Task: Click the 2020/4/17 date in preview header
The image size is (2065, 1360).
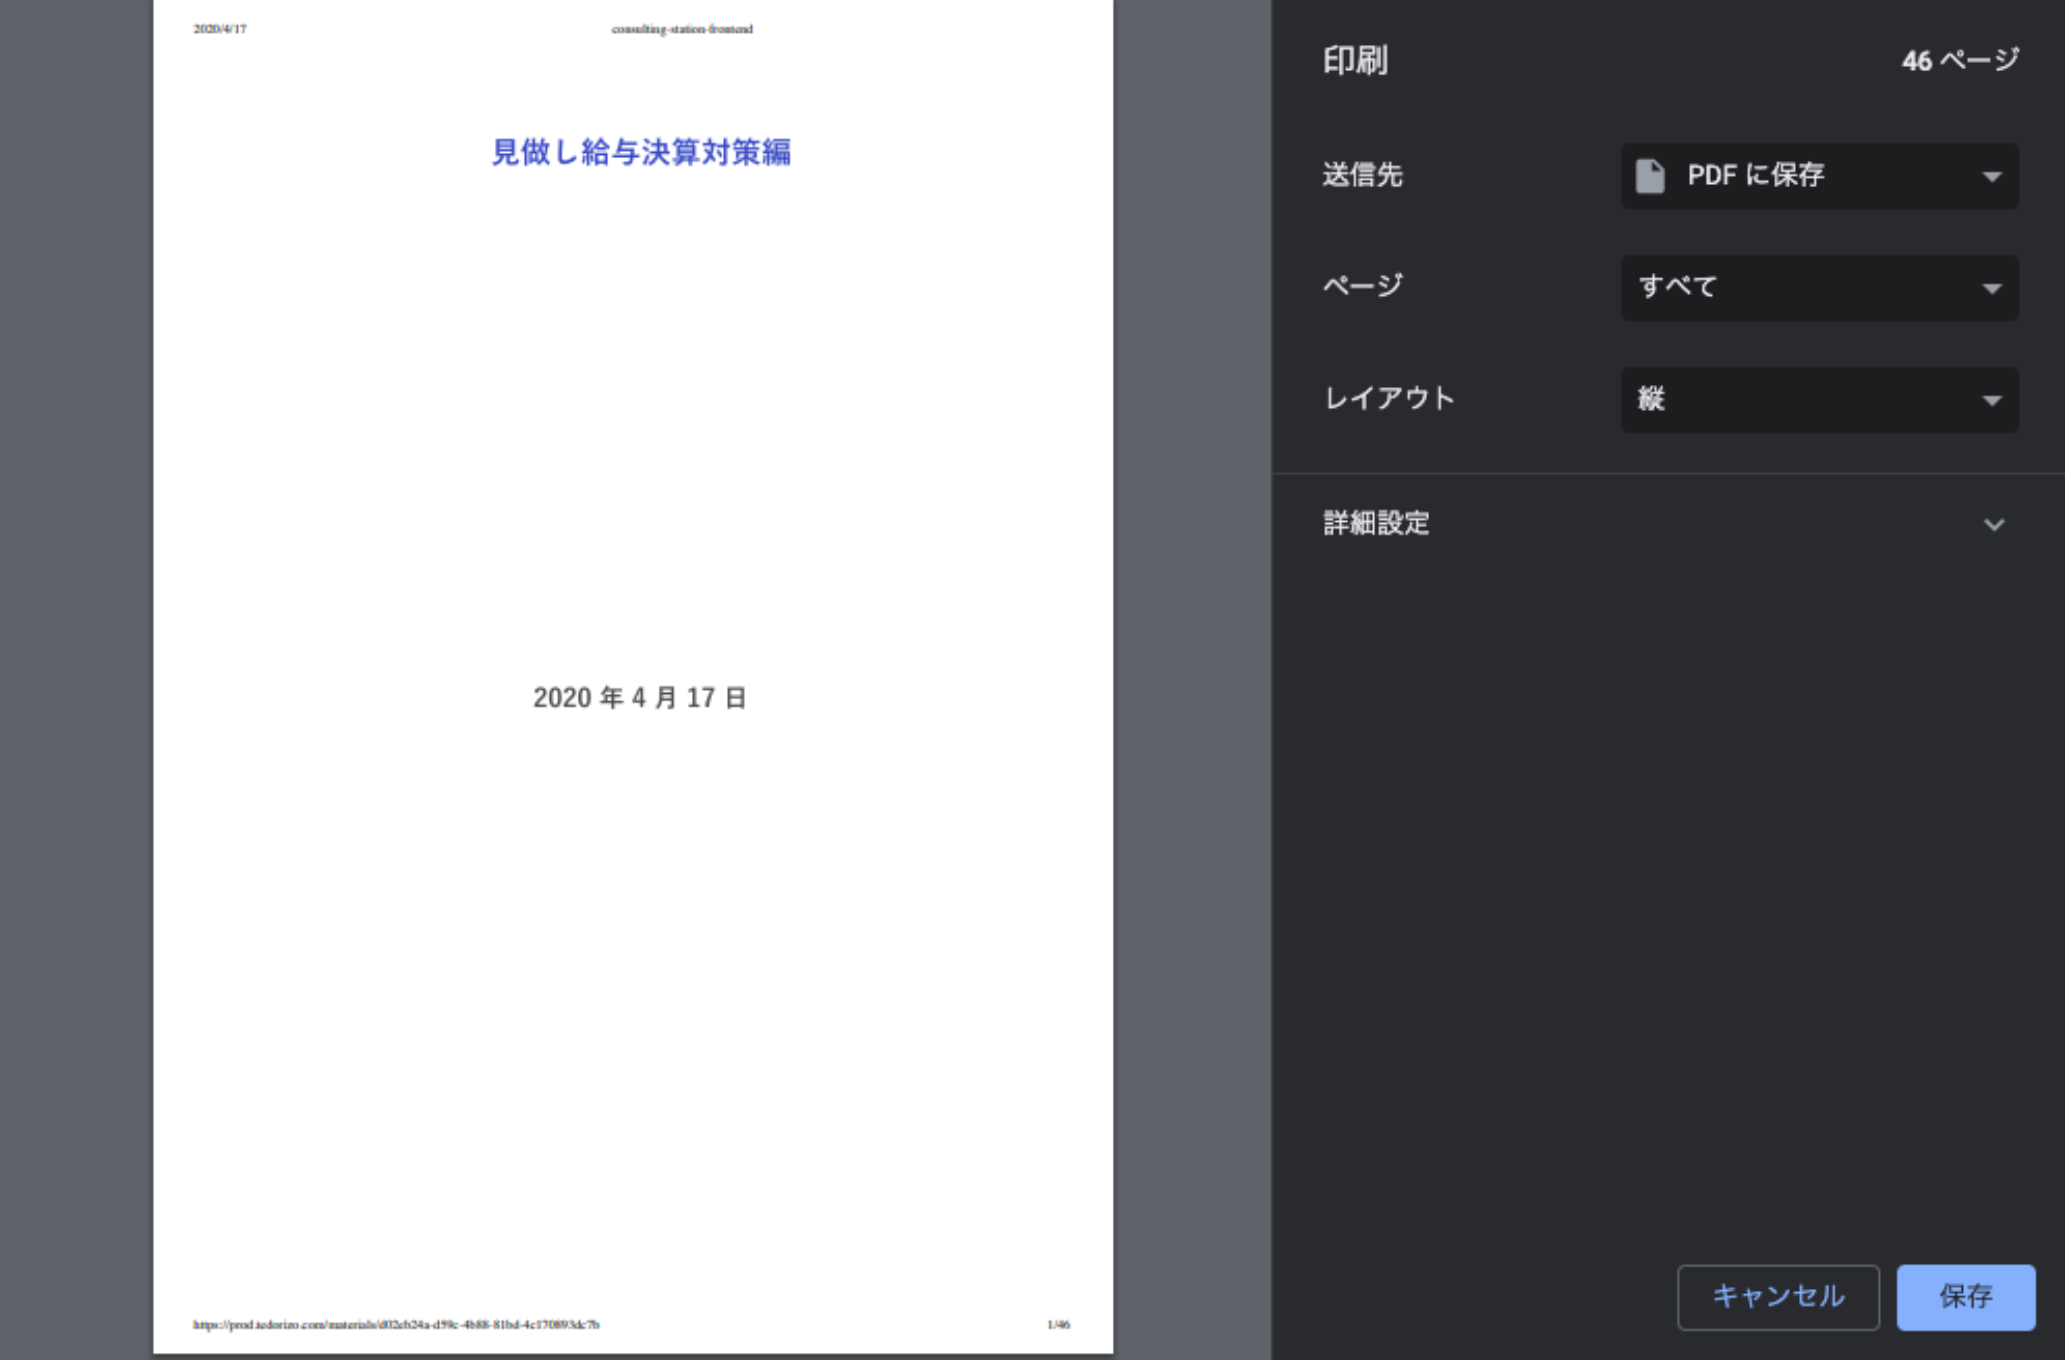Action: tap(220, 29)
